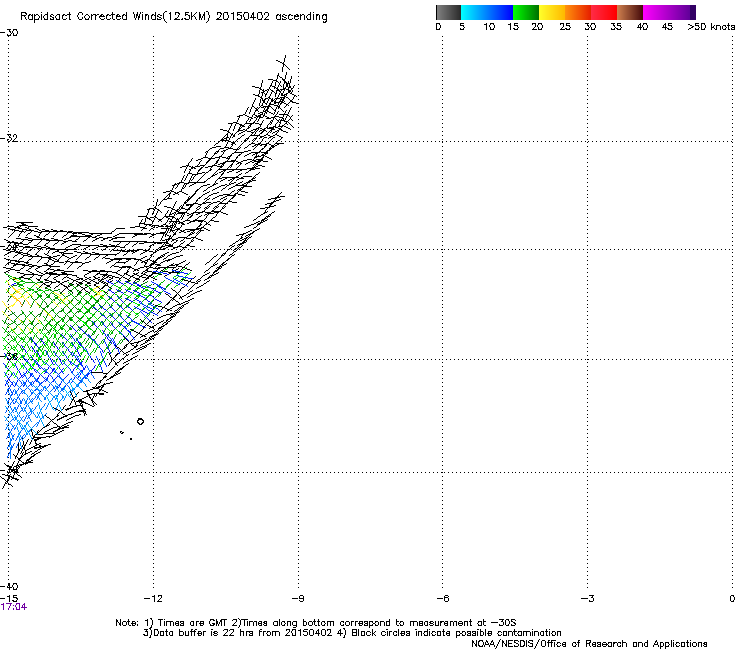Click the '>50 knots' legend label
The height and width of the screenshot is (650, 740).
[x=711, y=27]
